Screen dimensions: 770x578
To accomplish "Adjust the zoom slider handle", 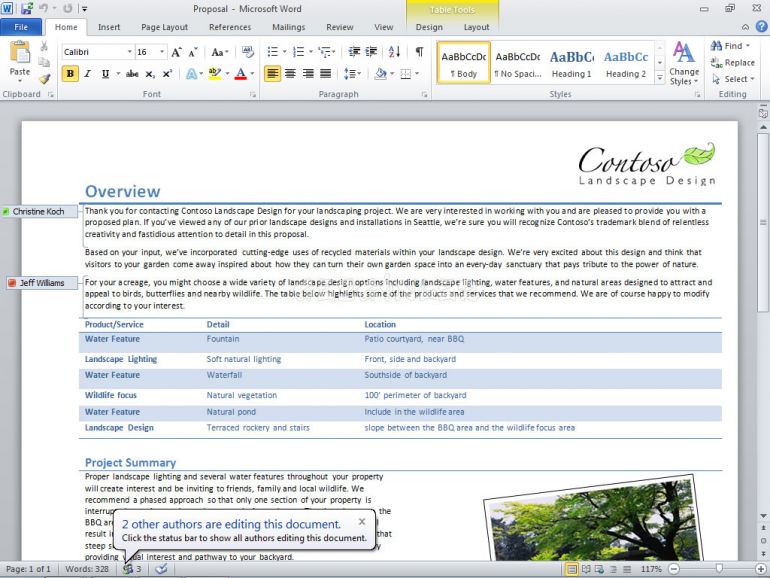I will 719,569.
